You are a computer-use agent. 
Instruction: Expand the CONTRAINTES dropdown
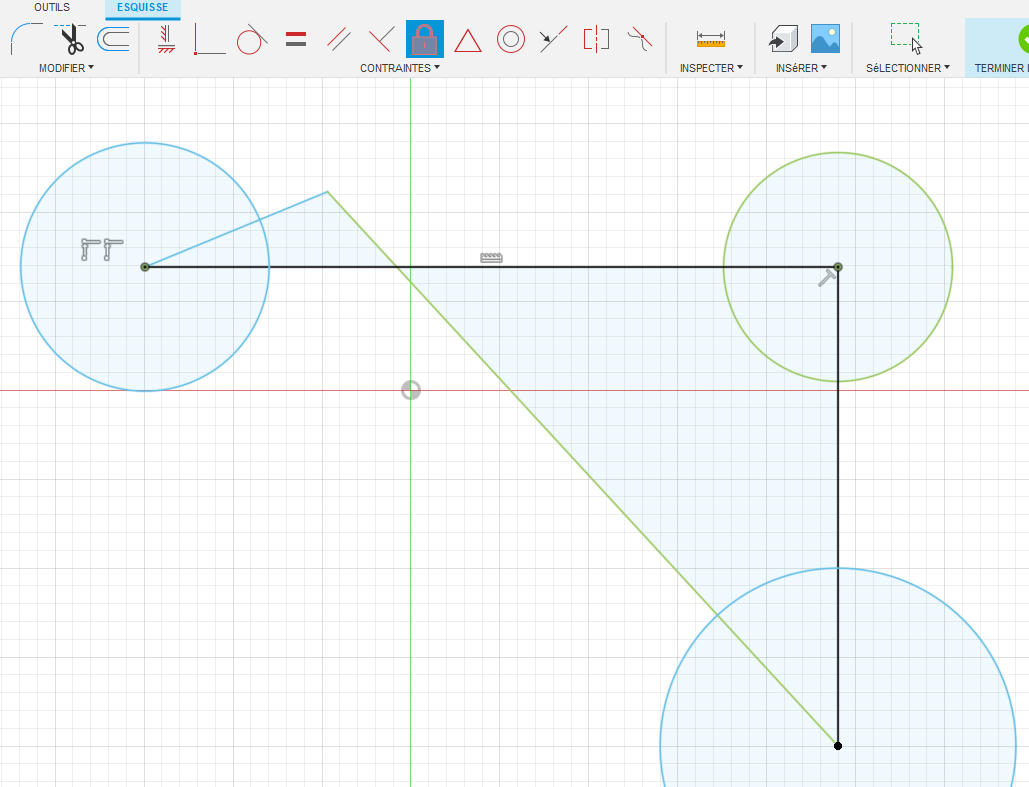pos(400,68)
